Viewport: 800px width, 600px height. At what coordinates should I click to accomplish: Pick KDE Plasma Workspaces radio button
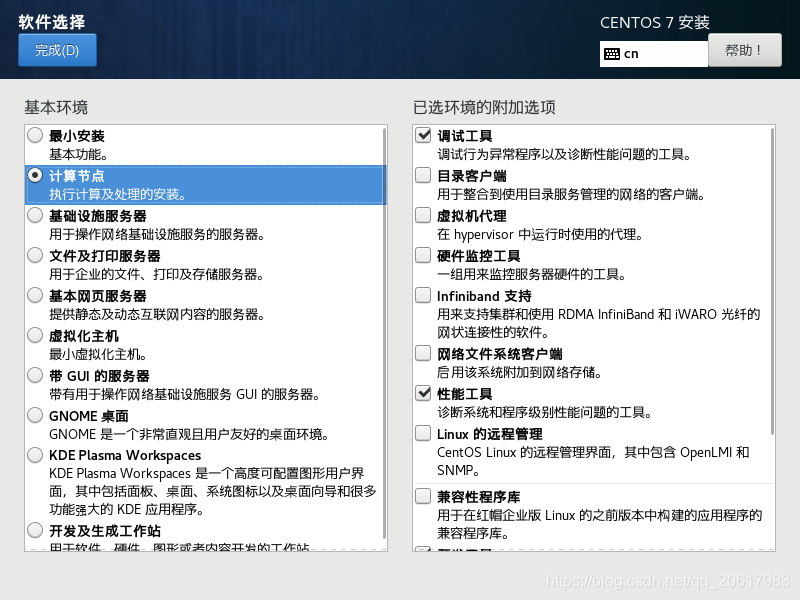(35, 455)
